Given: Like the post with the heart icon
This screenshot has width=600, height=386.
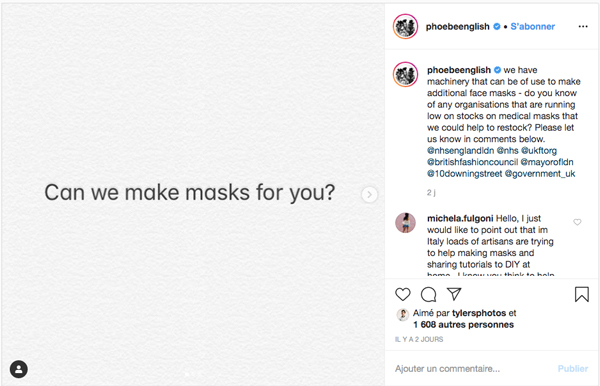Looking at the screenshot, I should coord(403,295).
